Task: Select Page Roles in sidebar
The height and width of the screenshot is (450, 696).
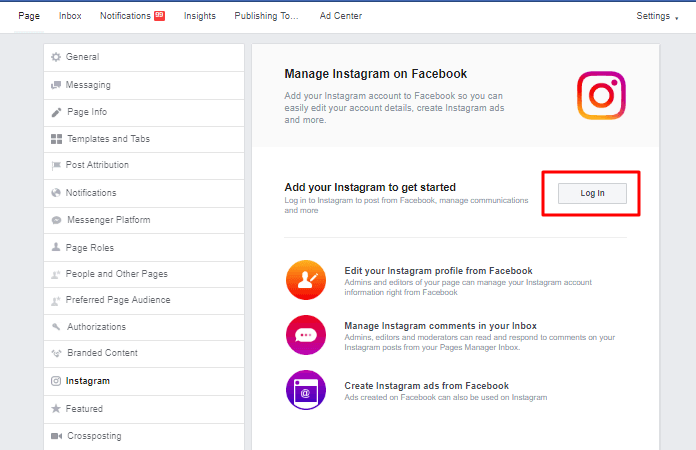Action: coord(144,248)
